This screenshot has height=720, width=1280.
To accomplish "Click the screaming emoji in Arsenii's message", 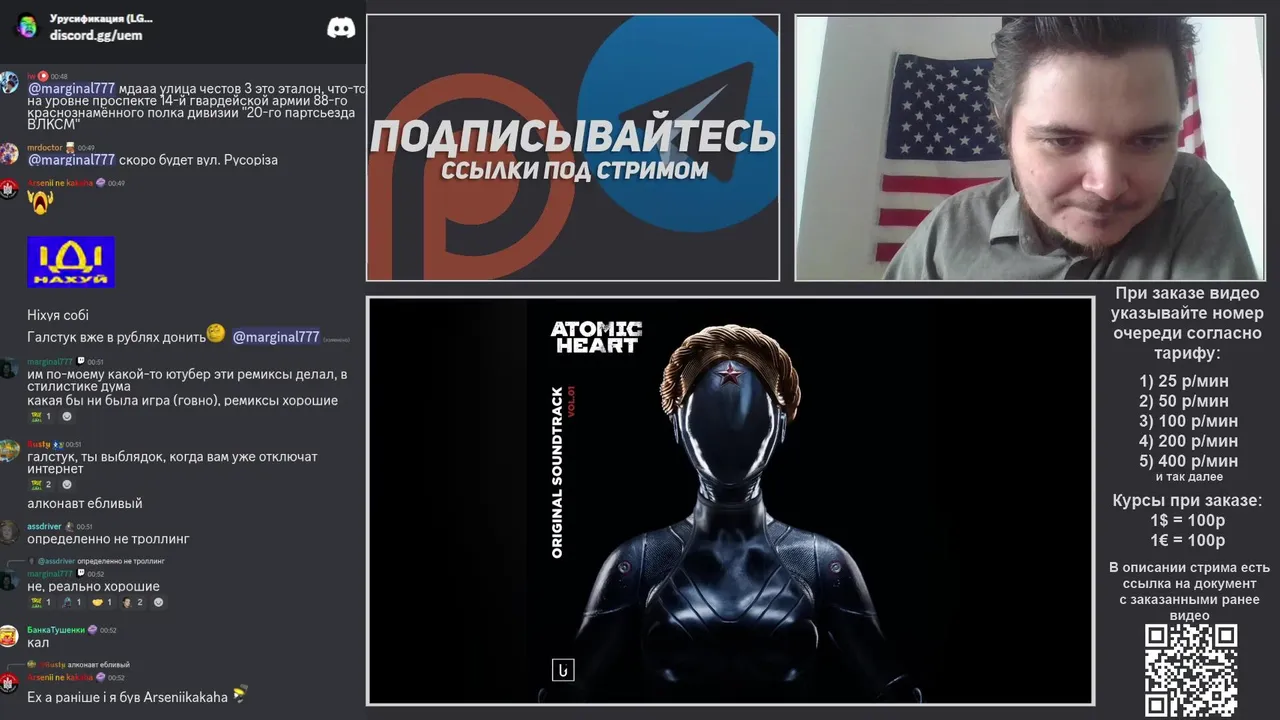I will (x=39, y=202).
